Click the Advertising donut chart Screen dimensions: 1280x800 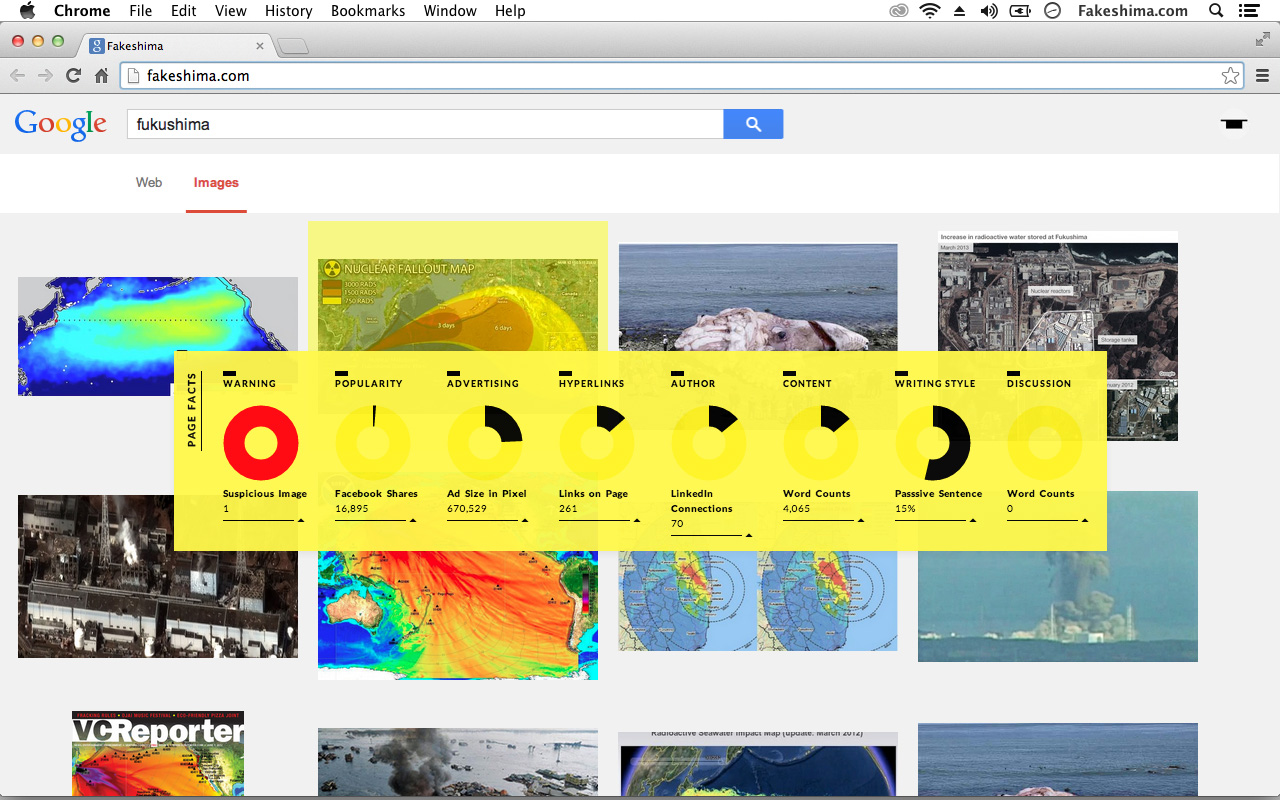[x=484, y=443]
